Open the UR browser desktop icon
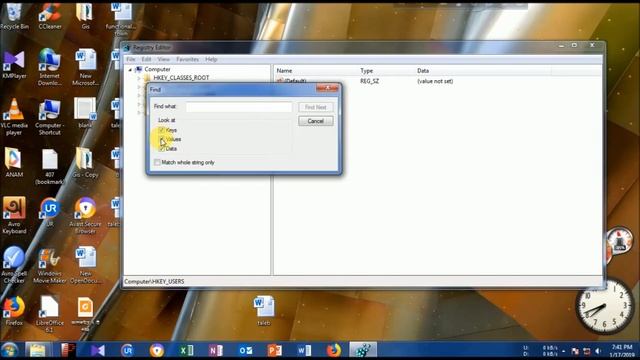This screenshot has height=360, width=640. click(x=50, y=212)
